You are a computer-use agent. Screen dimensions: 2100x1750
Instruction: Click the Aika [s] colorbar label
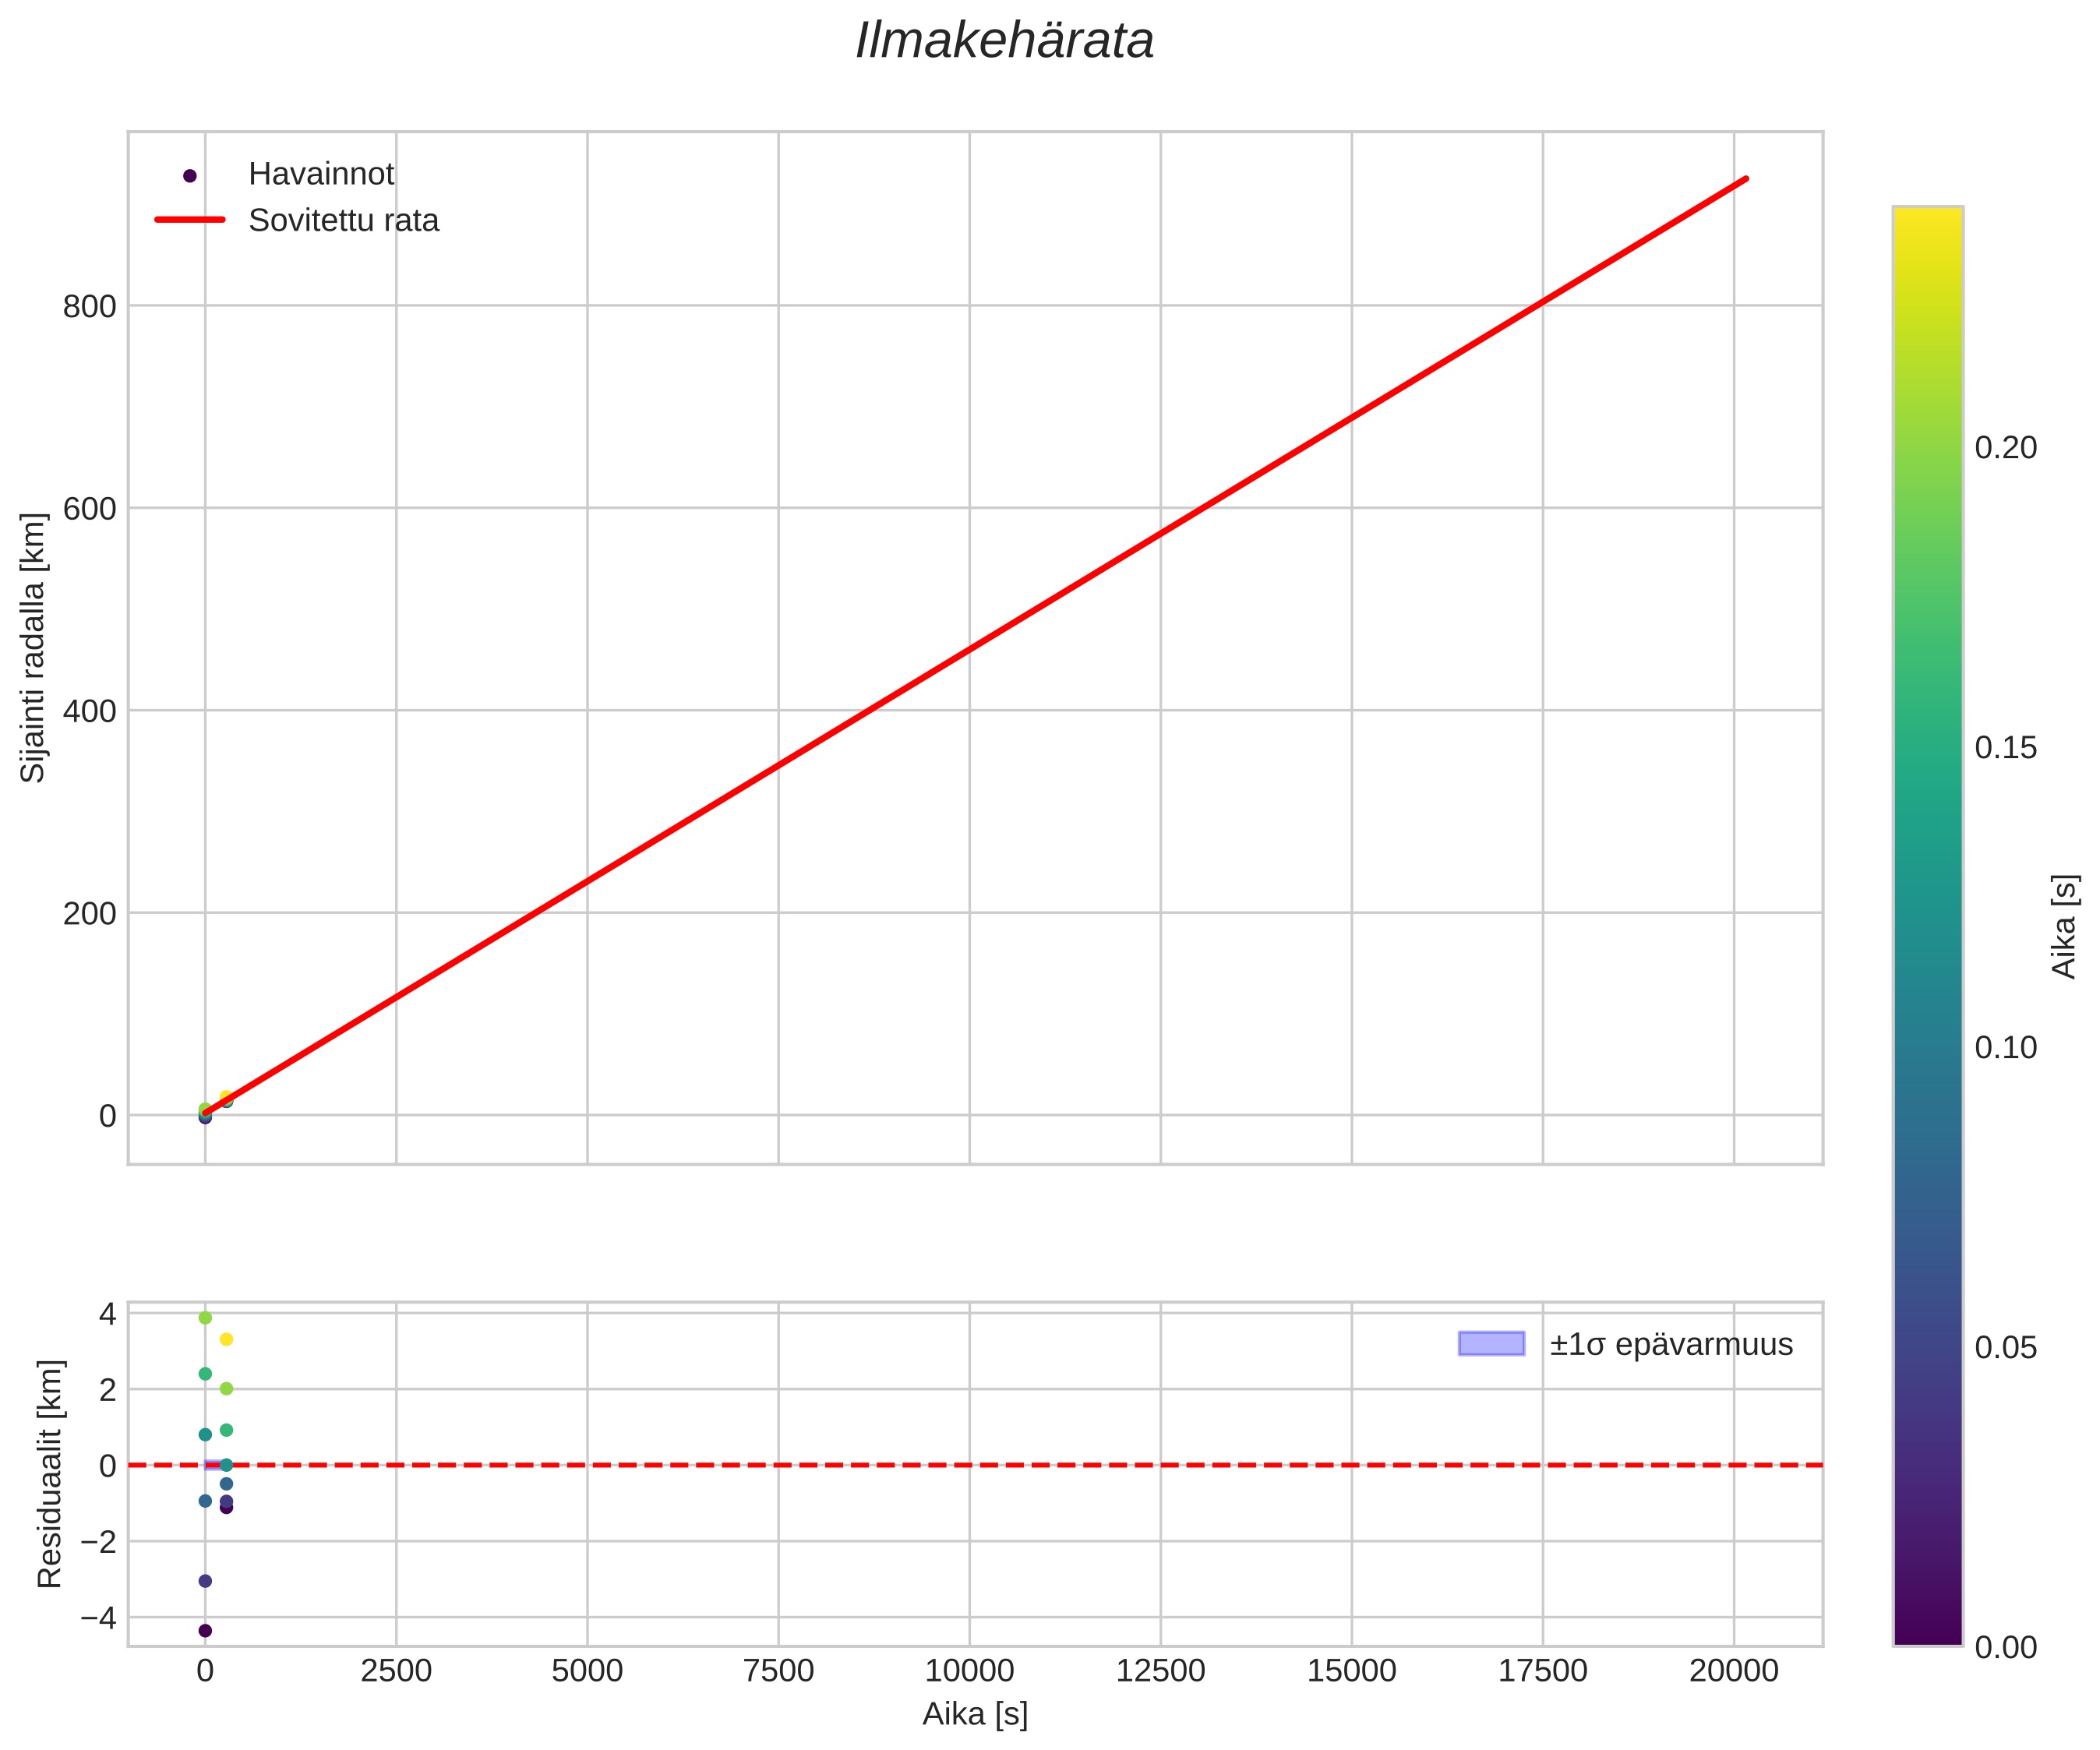click(x=2064, y=926)
